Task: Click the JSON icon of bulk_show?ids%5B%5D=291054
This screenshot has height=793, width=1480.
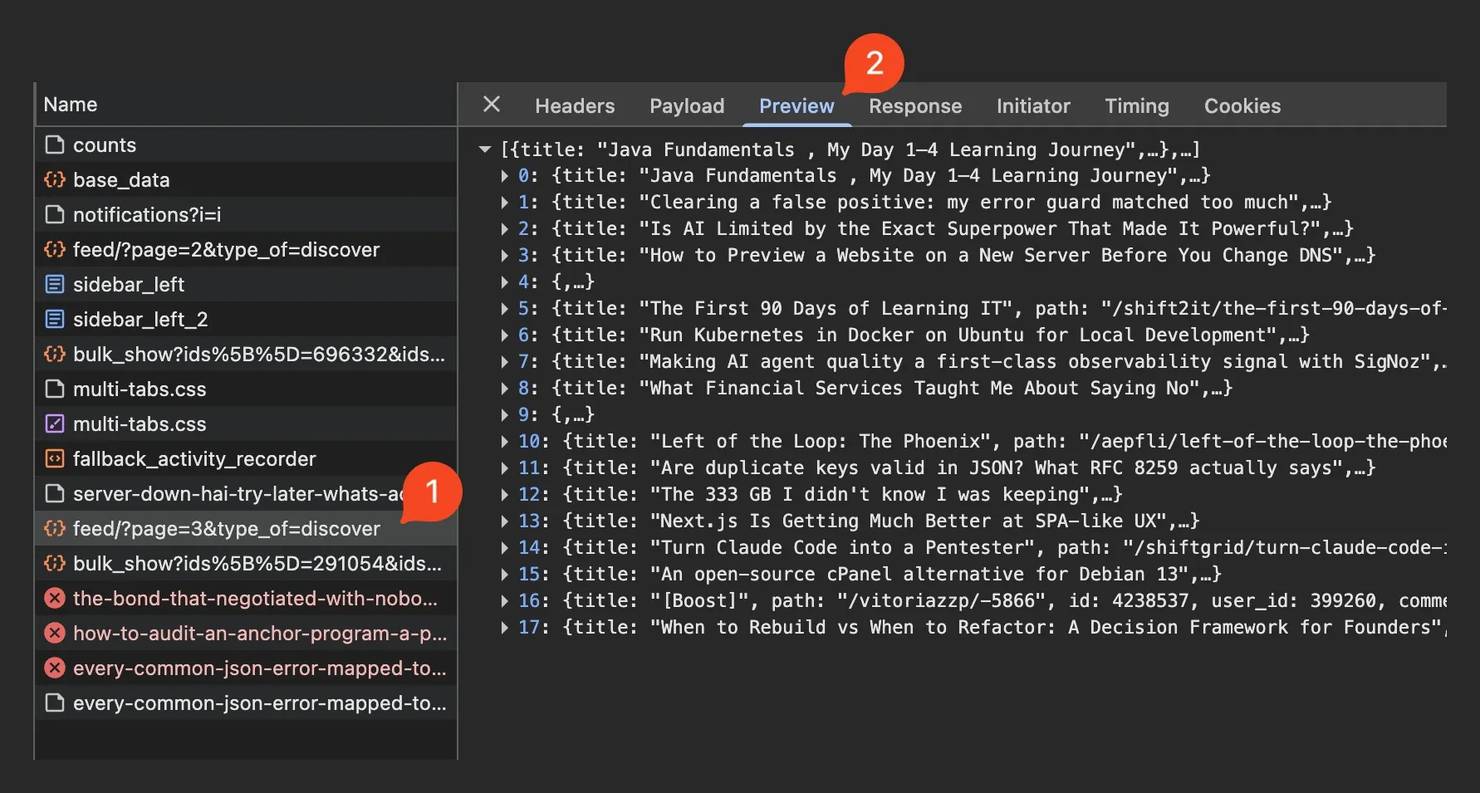Action: (54, 563)
